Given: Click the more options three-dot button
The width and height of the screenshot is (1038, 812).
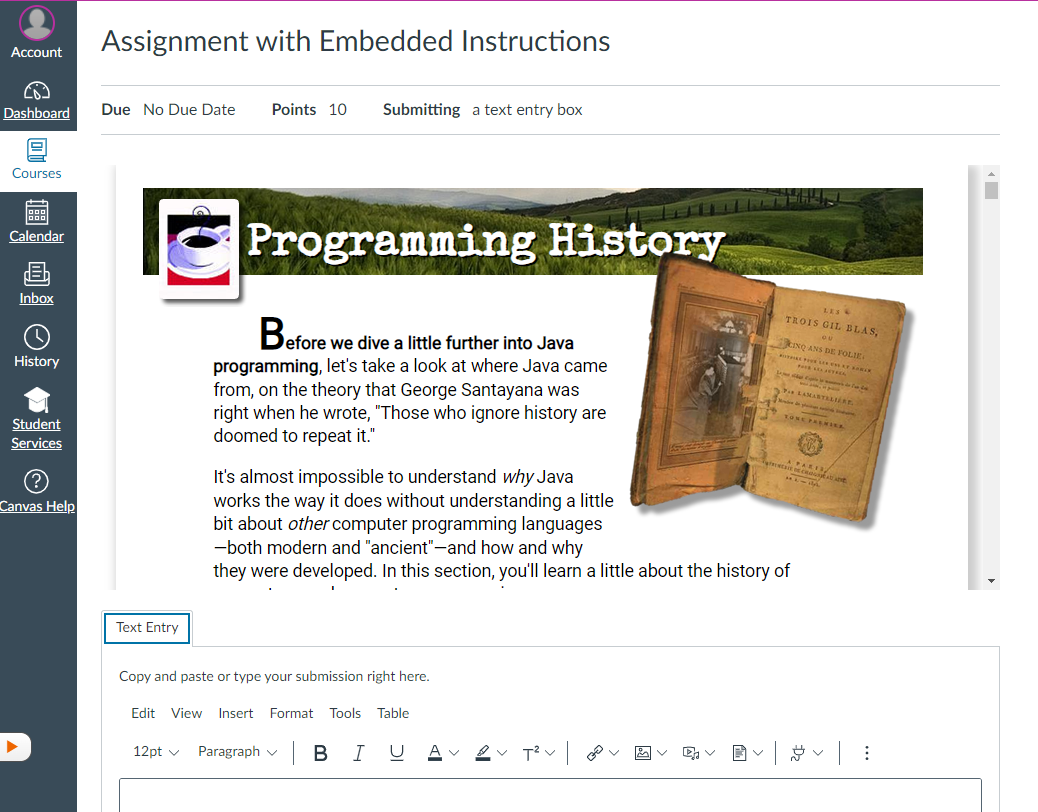Looking at the screenshot, I should [867, 753].
